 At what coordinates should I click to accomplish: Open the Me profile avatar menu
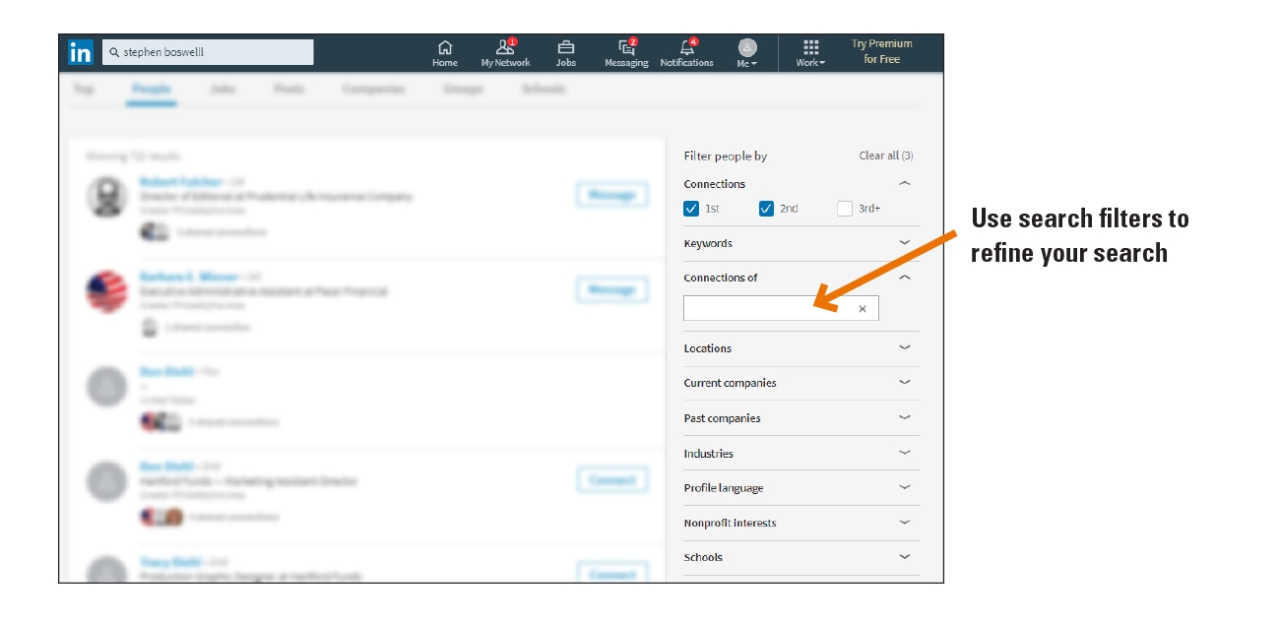tap(747, 49)
